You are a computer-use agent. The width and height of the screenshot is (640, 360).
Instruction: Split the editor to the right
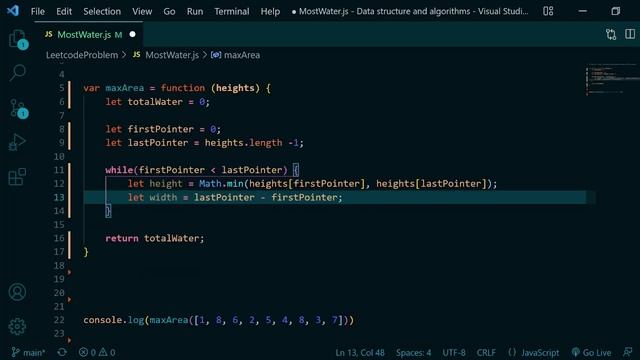click(630, 34)
